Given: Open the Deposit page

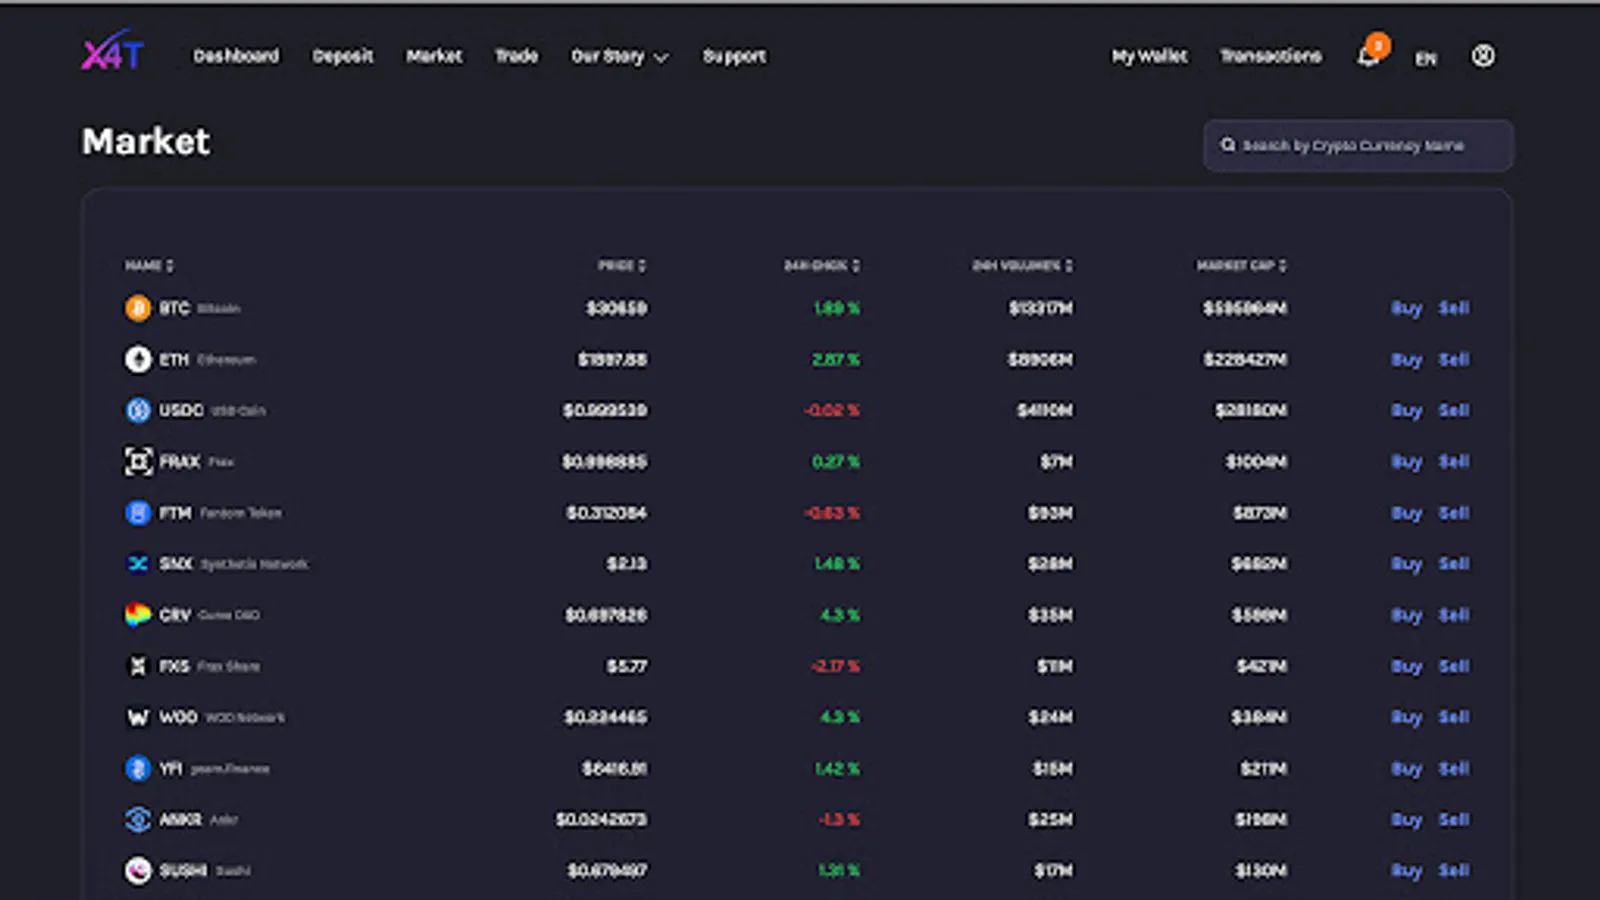Looking at the screenshot, I should pos(343,57).
